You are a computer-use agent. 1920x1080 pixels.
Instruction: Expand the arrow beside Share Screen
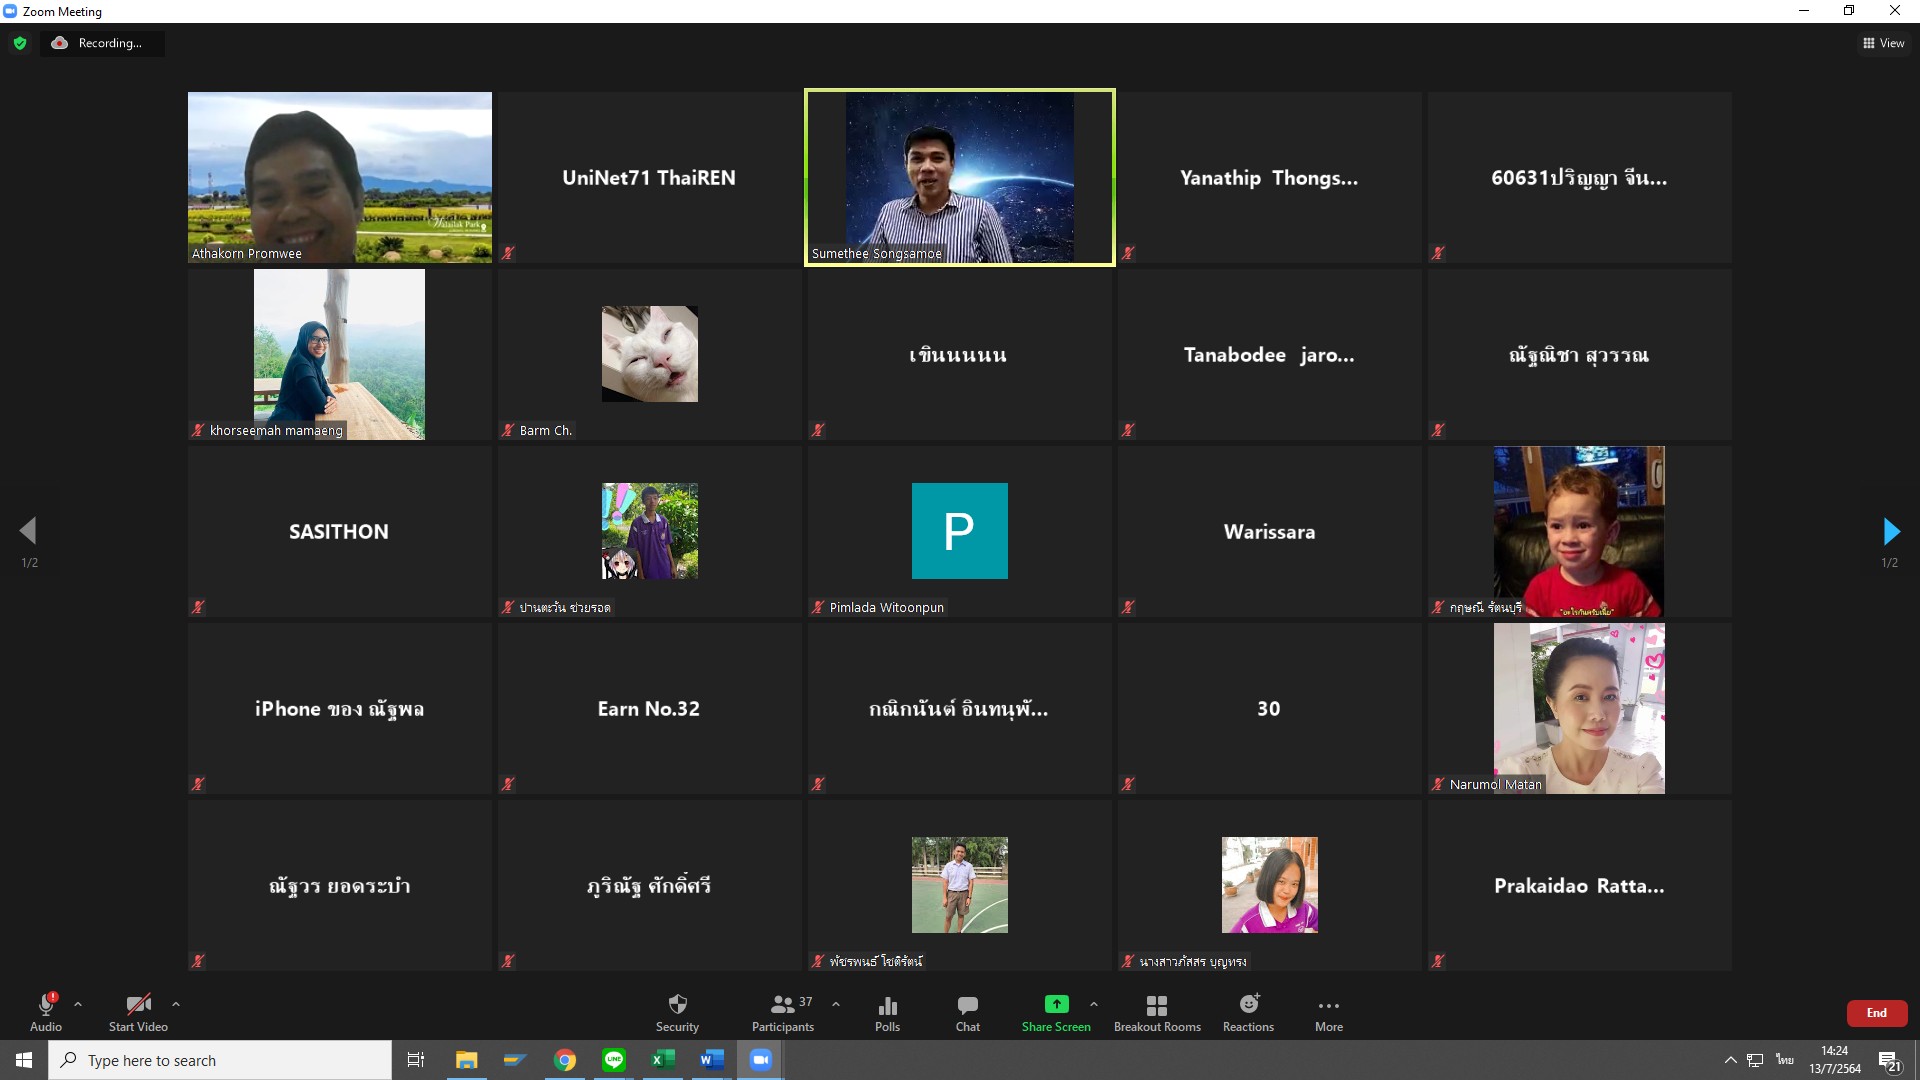click(x=1094, y=1004)
